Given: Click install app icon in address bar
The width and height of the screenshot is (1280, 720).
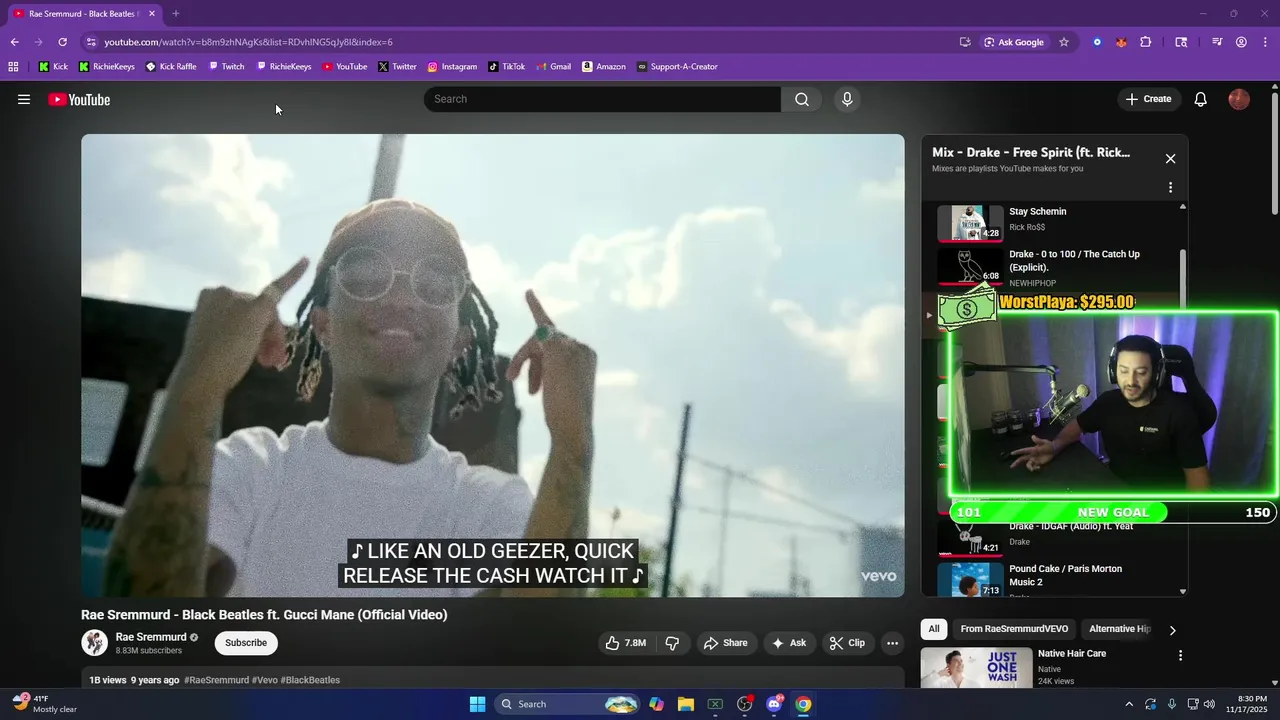Looking at the screenshot, I should coord(965,42).
